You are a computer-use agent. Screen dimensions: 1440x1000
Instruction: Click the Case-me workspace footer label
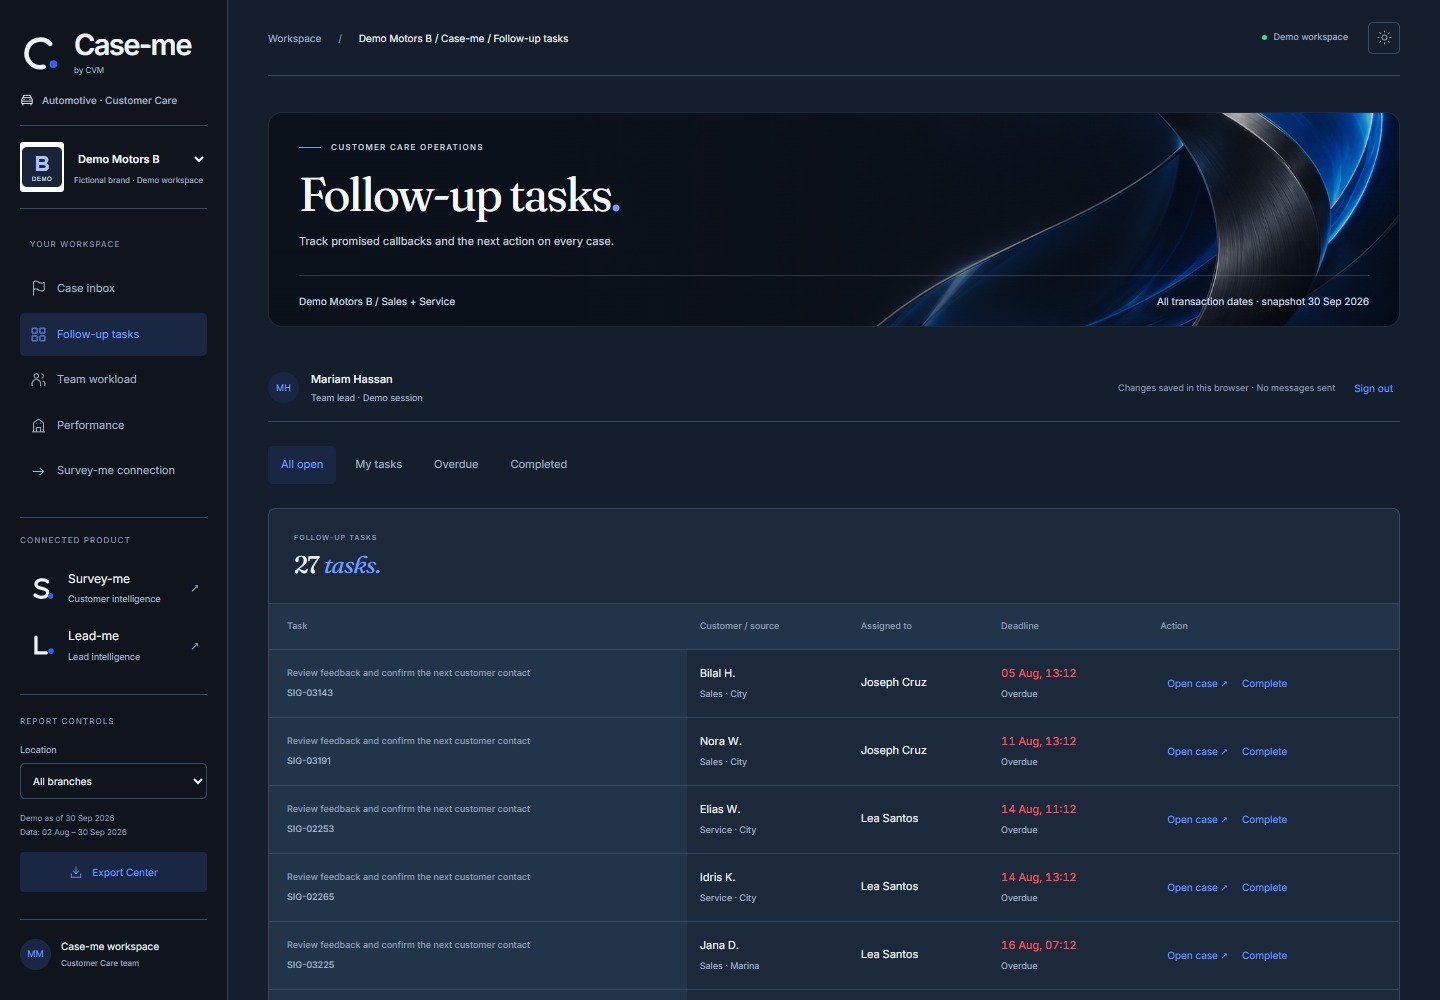point(110,946)
